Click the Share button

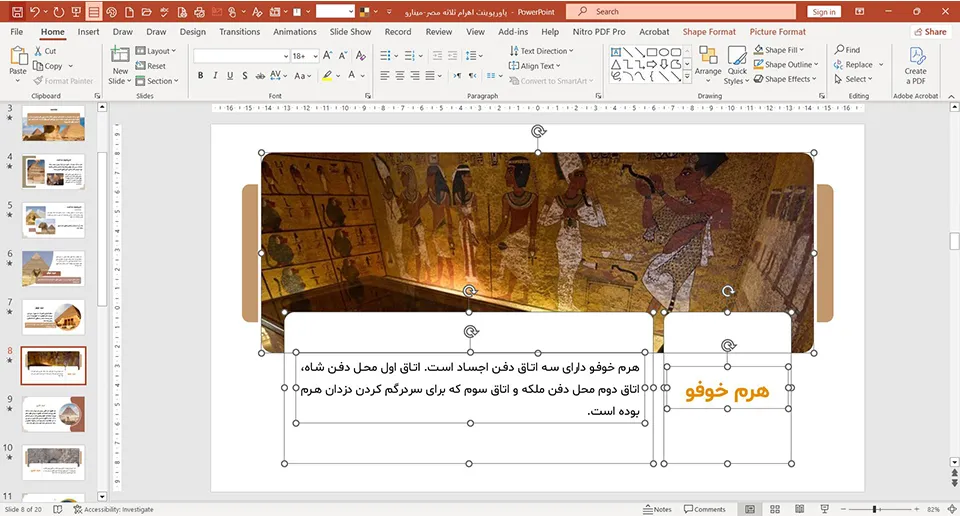(931, 32)
